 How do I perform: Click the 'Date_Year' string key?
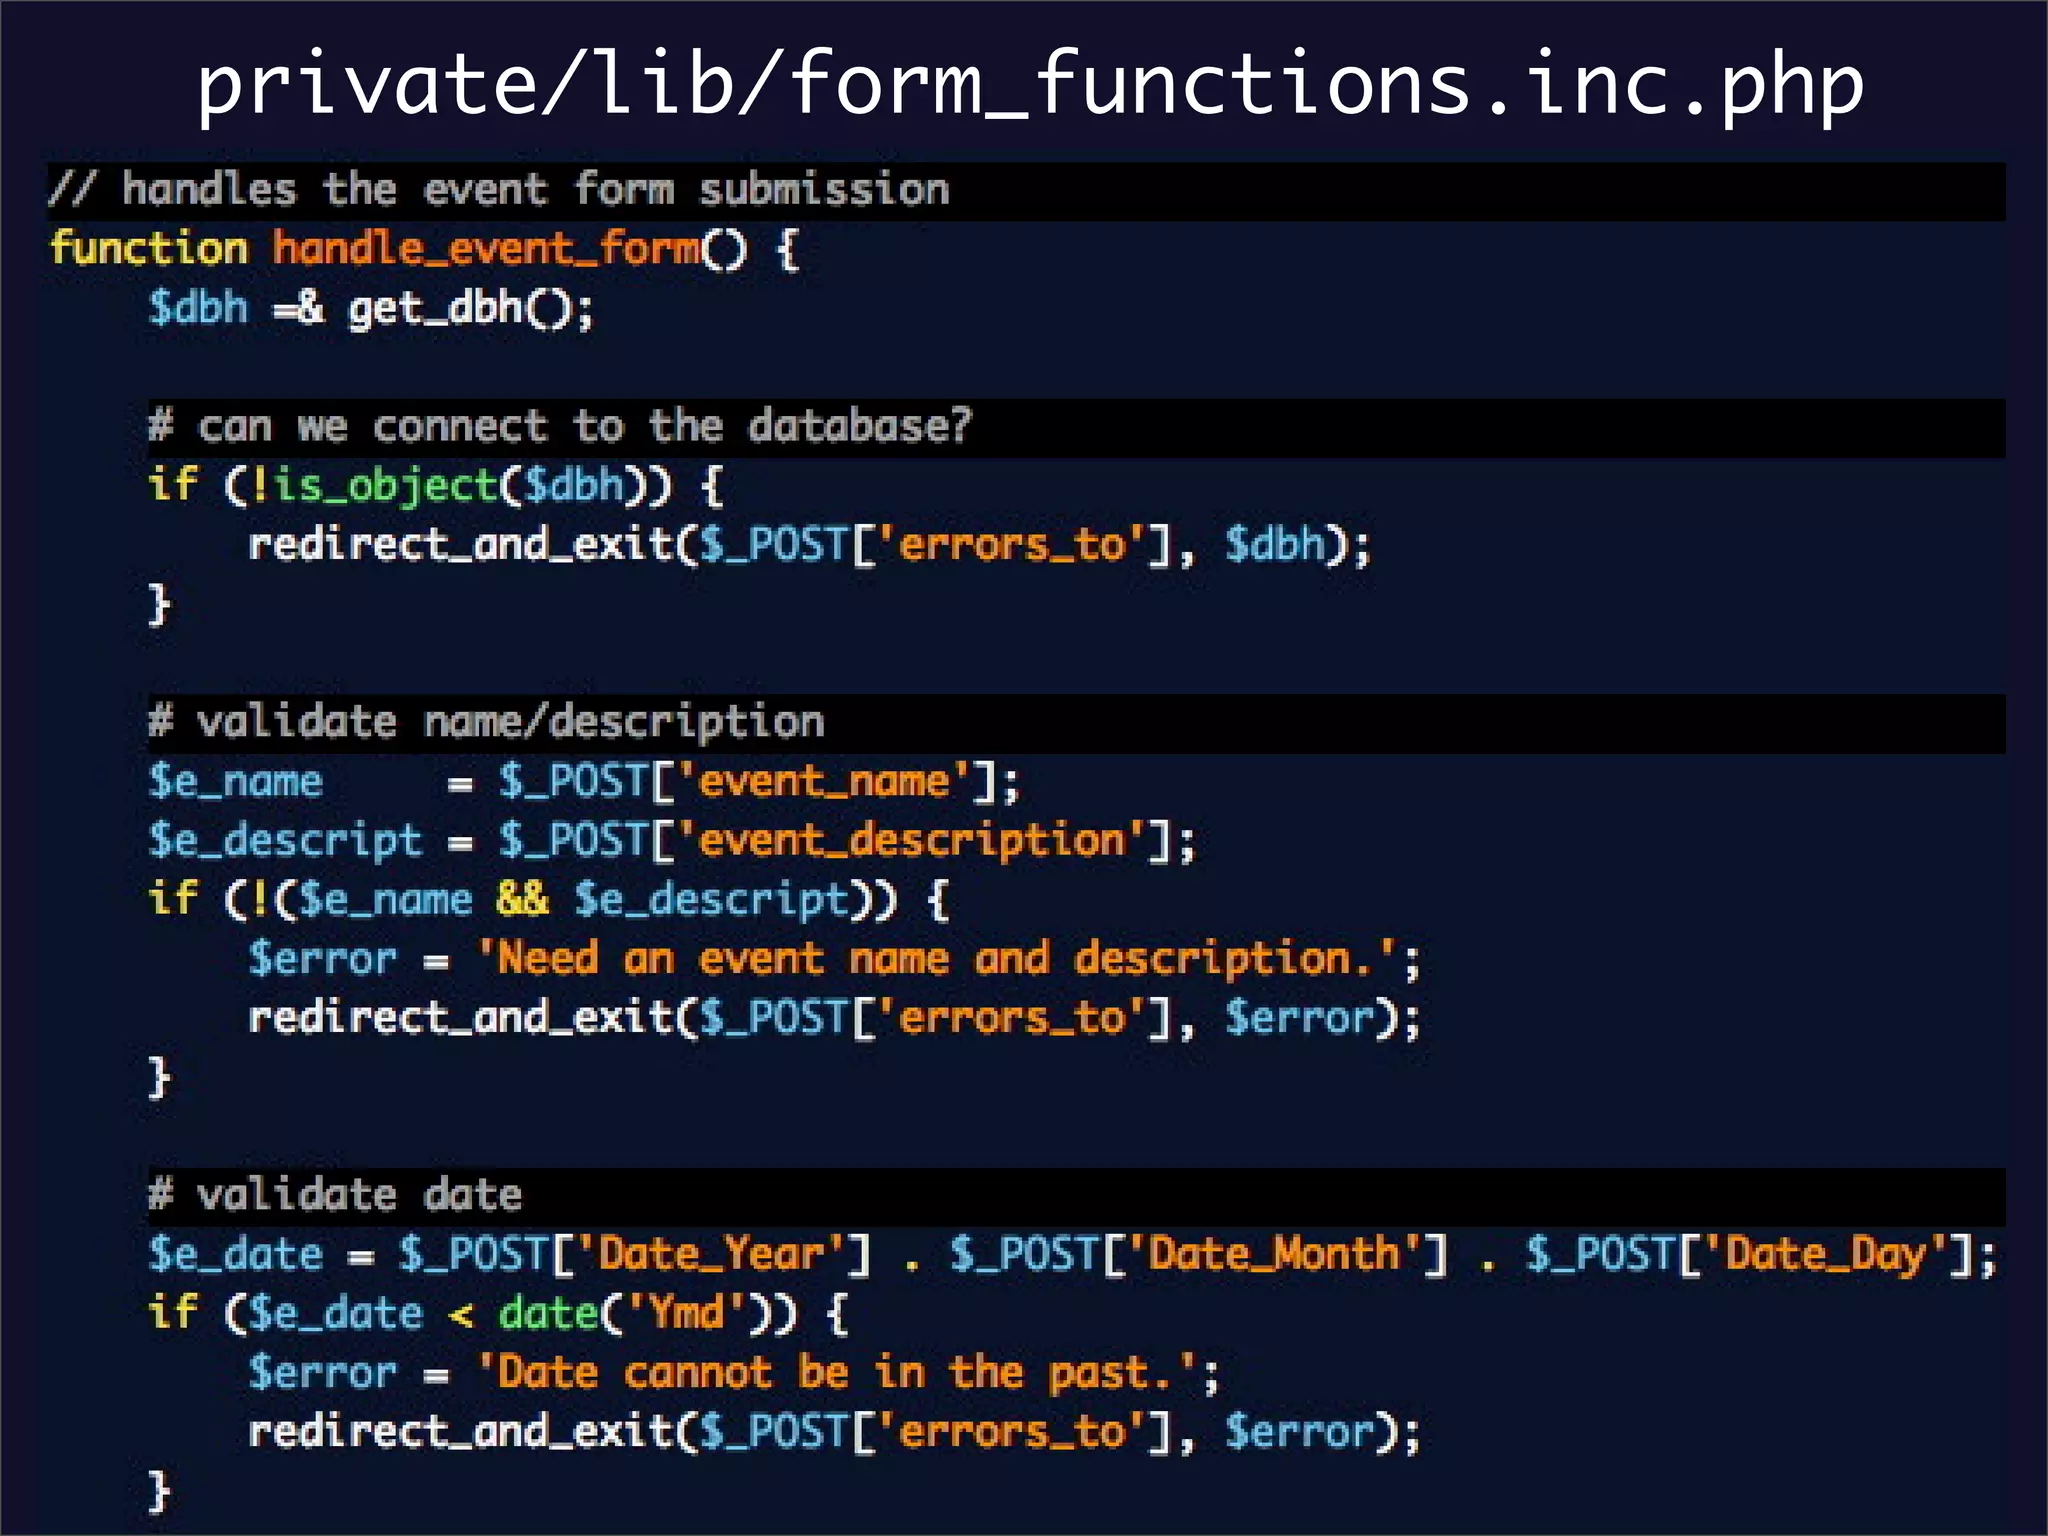pos(712,1254)
